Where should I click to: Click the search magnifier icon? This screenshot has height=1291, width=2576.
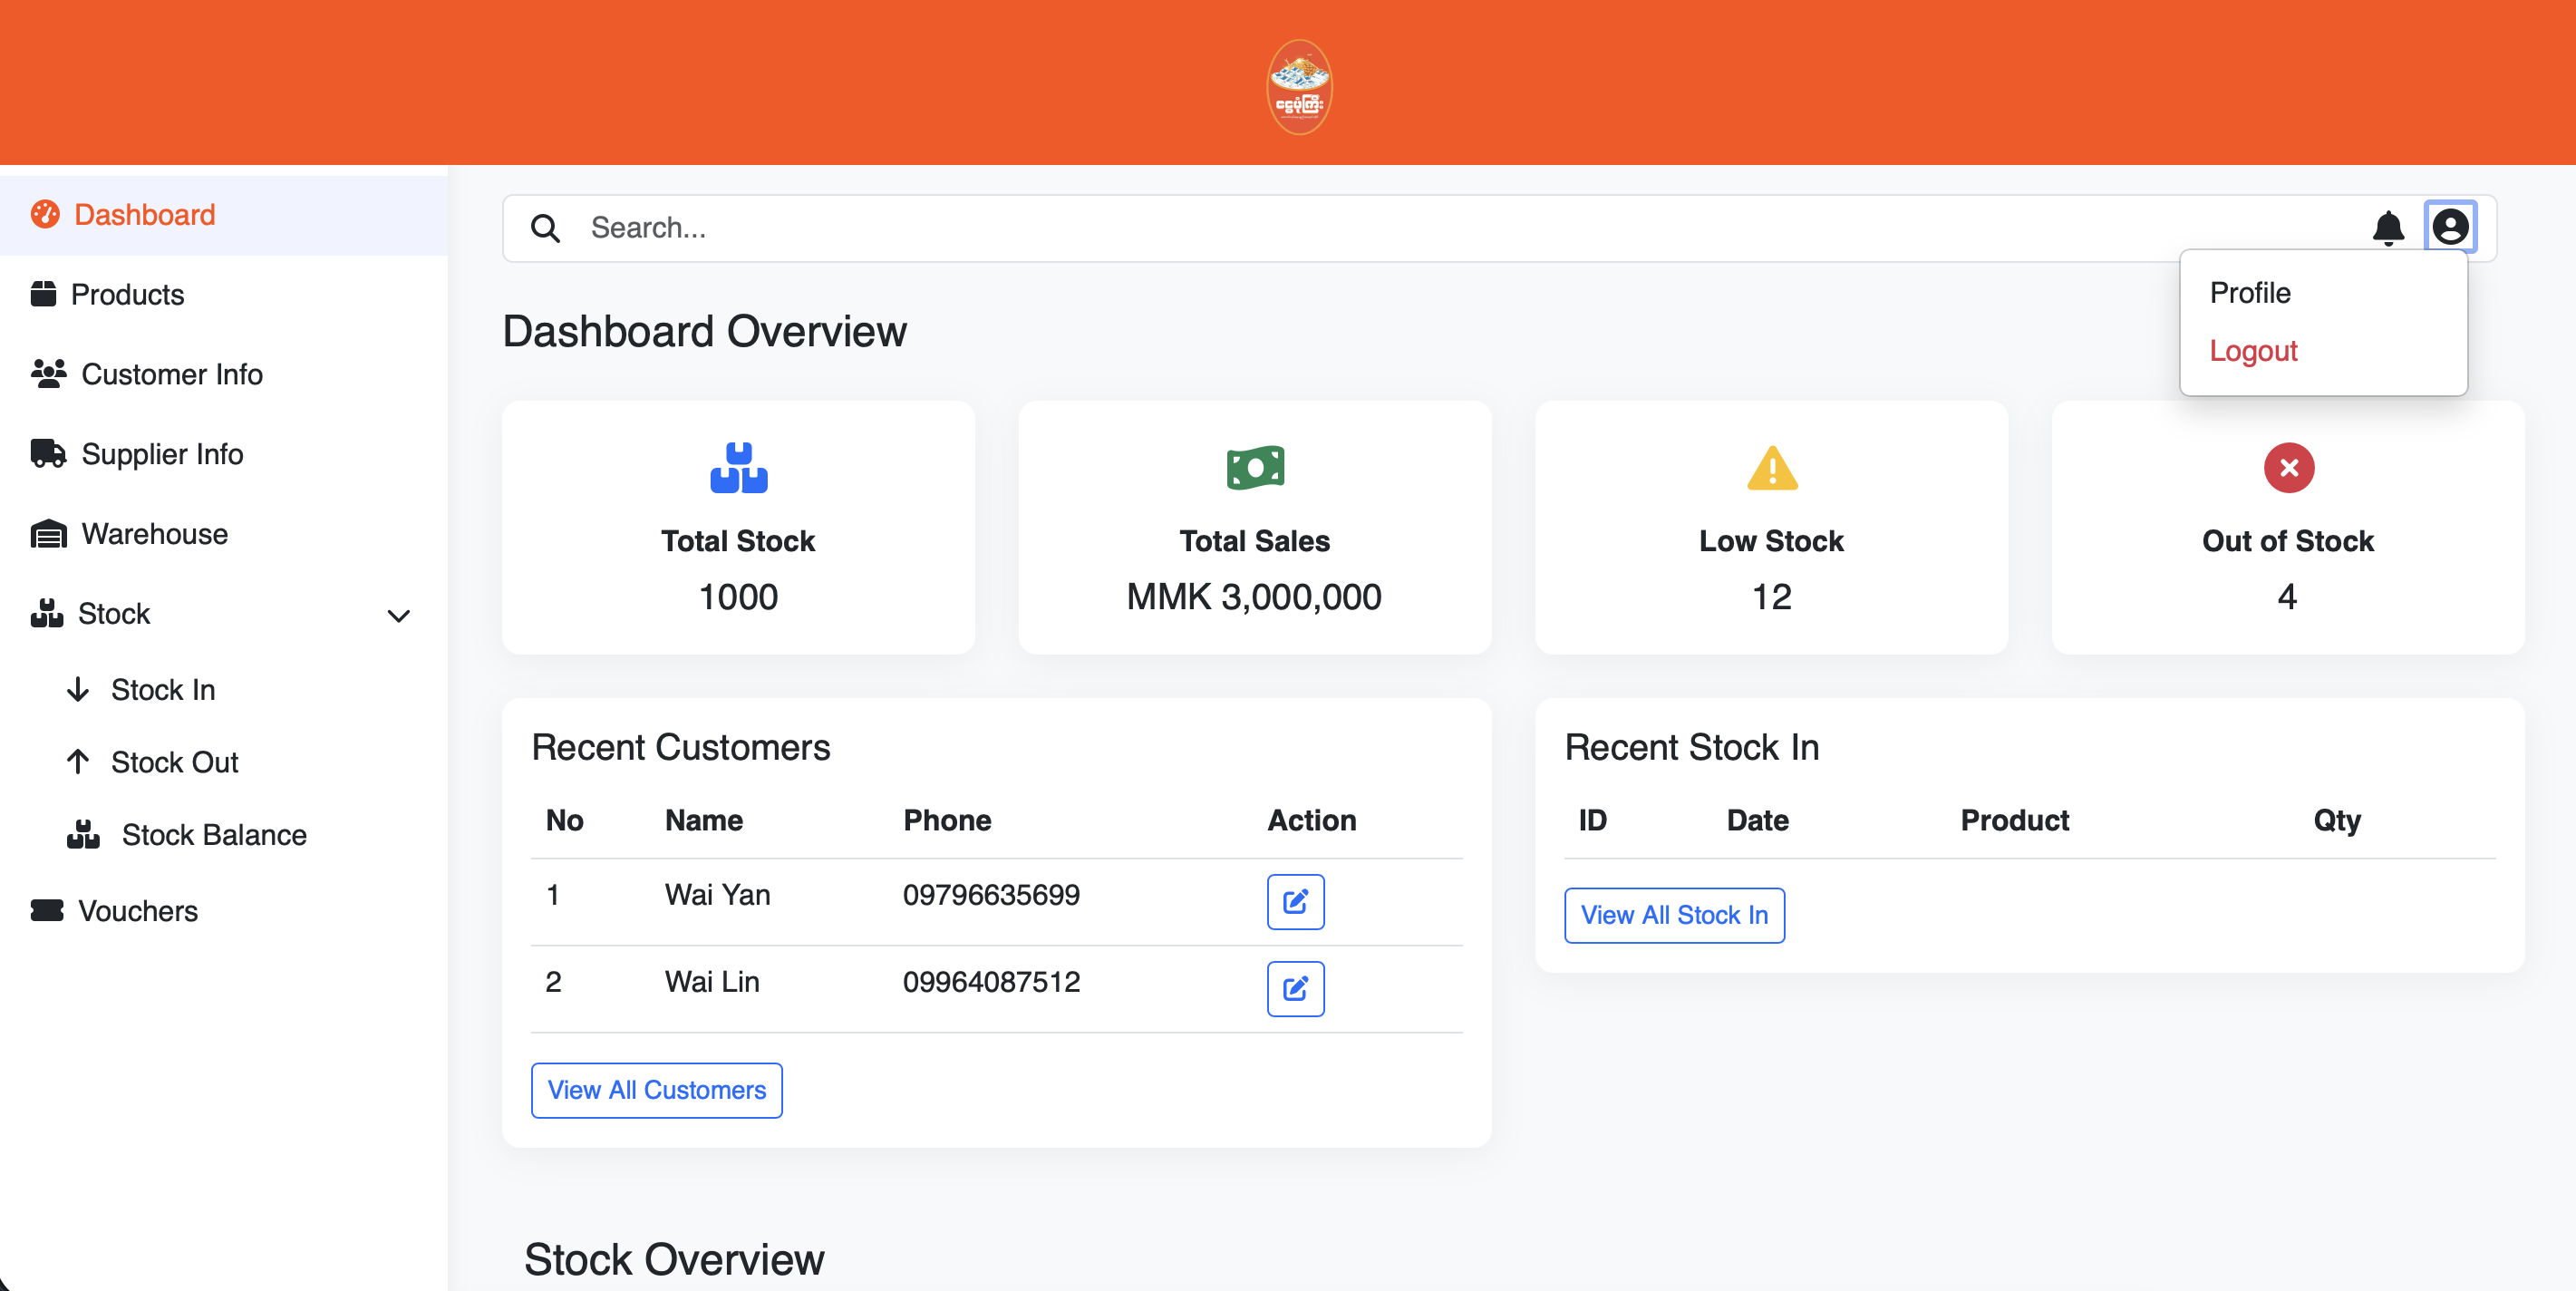(x=545, y=228)
